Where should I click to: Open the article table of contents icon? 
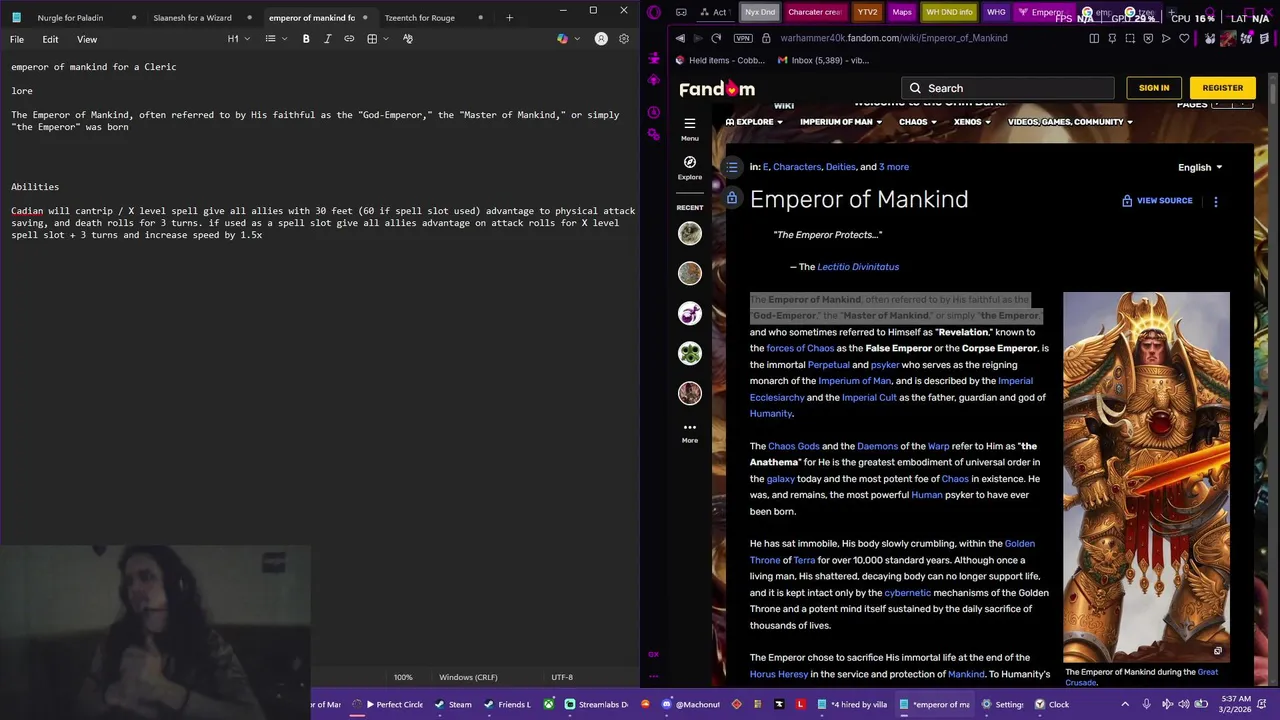(732, 167)
